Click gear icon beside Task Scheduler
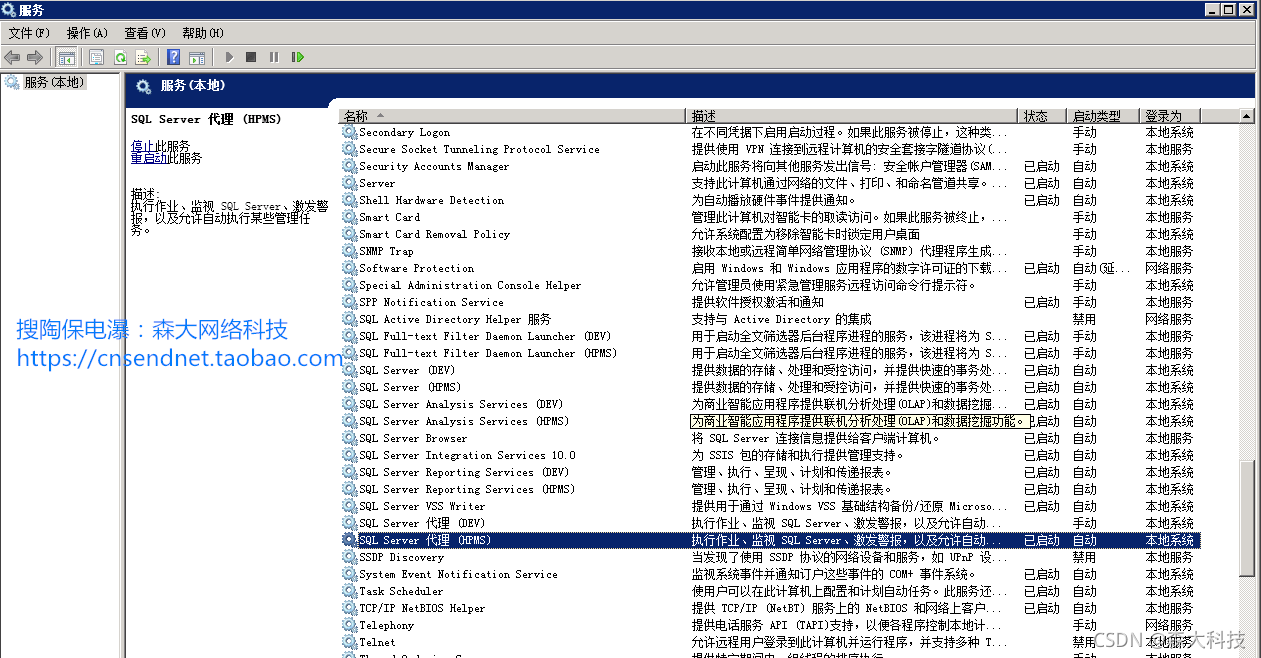Viewport: 1261px width, 658px height. tap(349, 591)
